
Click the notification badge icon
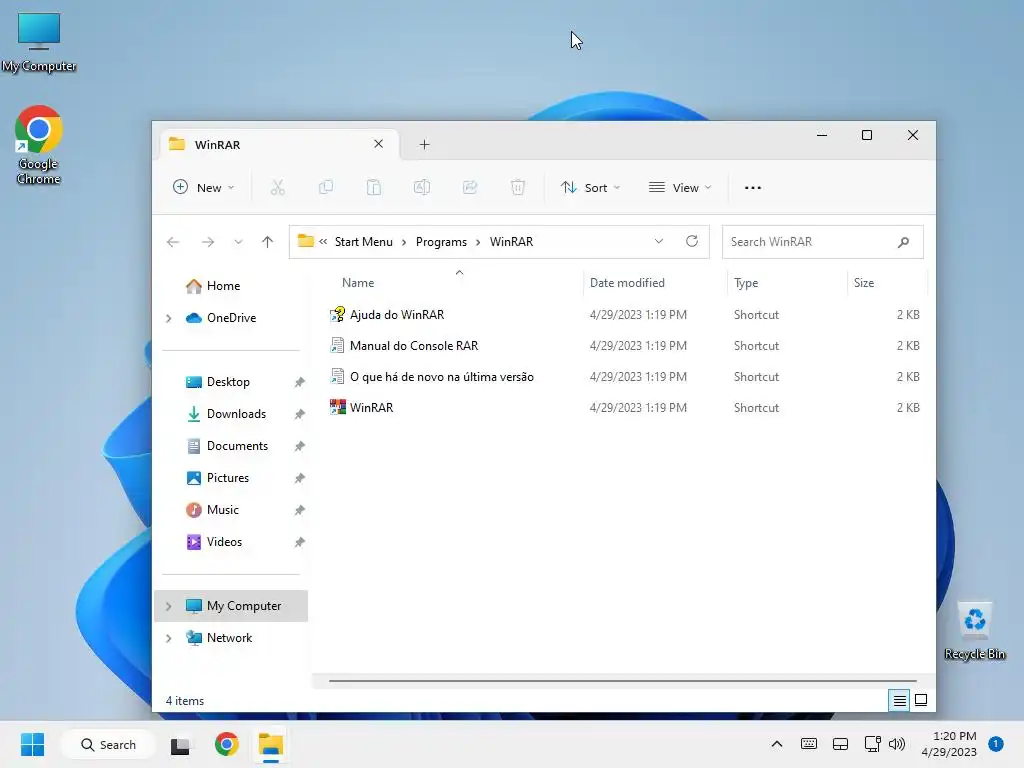pos(996,744)
